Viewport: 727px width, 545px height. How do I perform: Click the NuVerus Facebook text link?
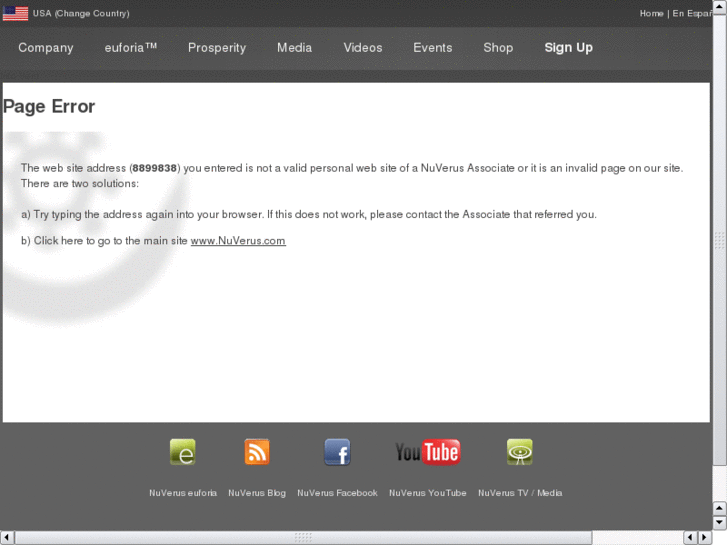(338, 493)
